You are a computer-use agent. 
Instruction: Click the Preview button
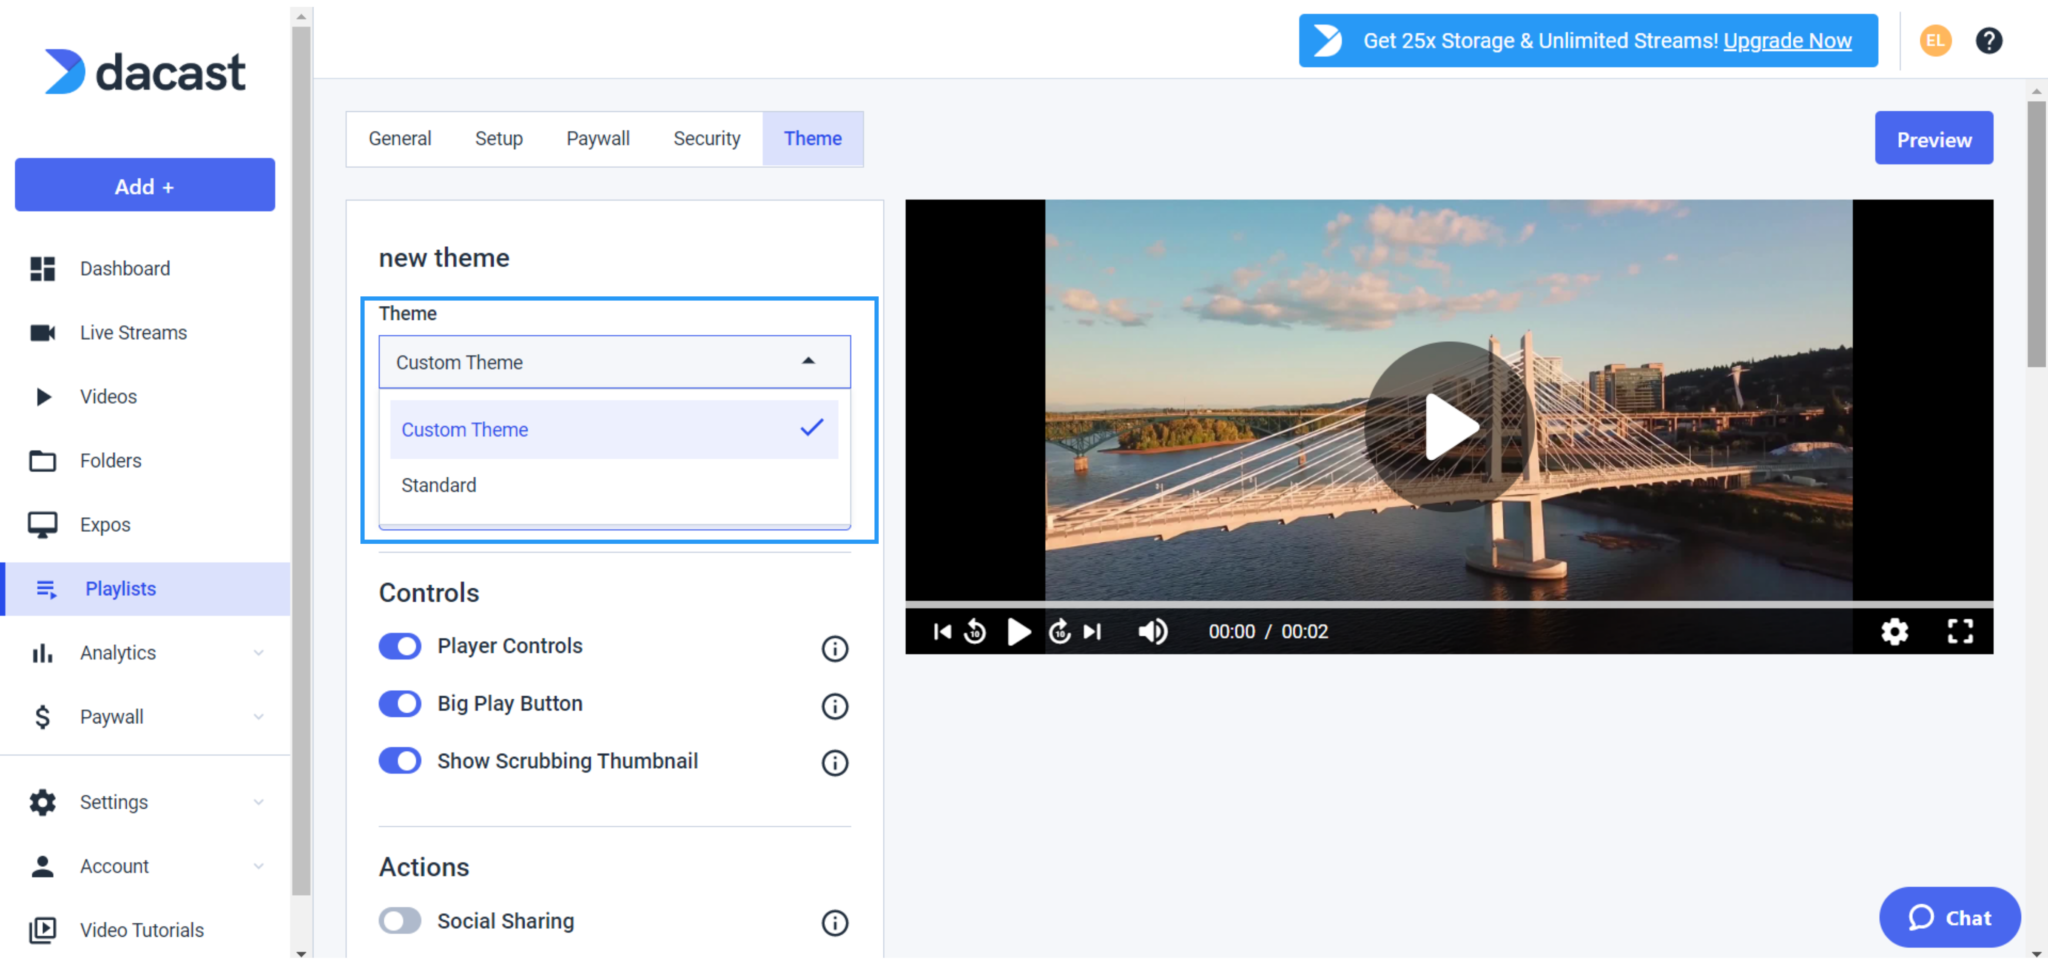coord(1932,138)
